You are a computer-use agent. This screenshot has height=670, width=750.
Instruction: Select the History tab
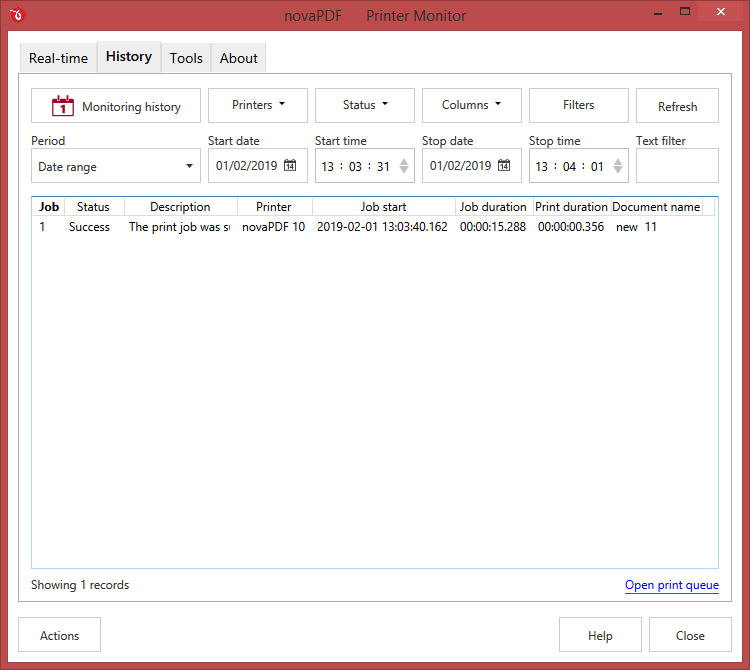point(129,56)
